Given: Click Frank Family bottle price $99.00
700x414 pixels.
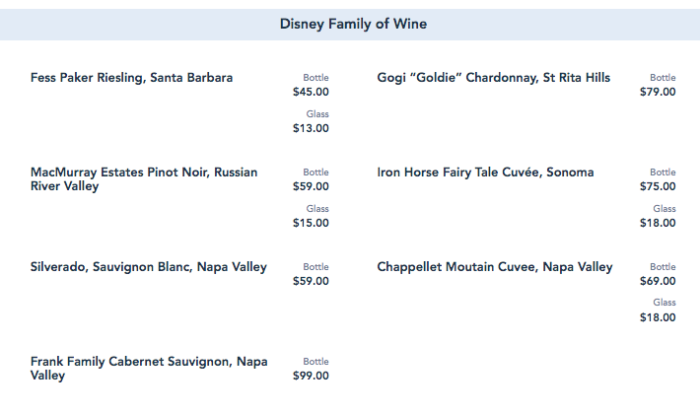Looking at the screenshot, I should 310,376.
